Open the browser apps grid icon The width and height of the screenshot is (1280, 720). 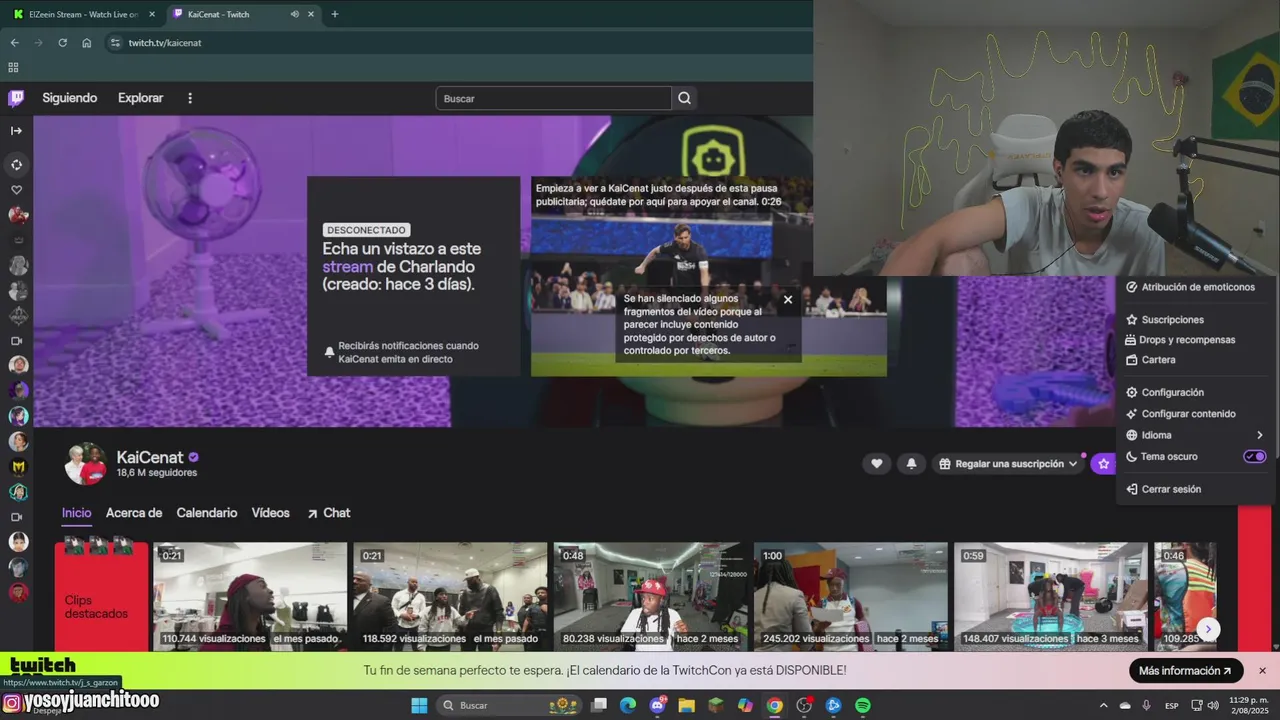click(13, 68)
